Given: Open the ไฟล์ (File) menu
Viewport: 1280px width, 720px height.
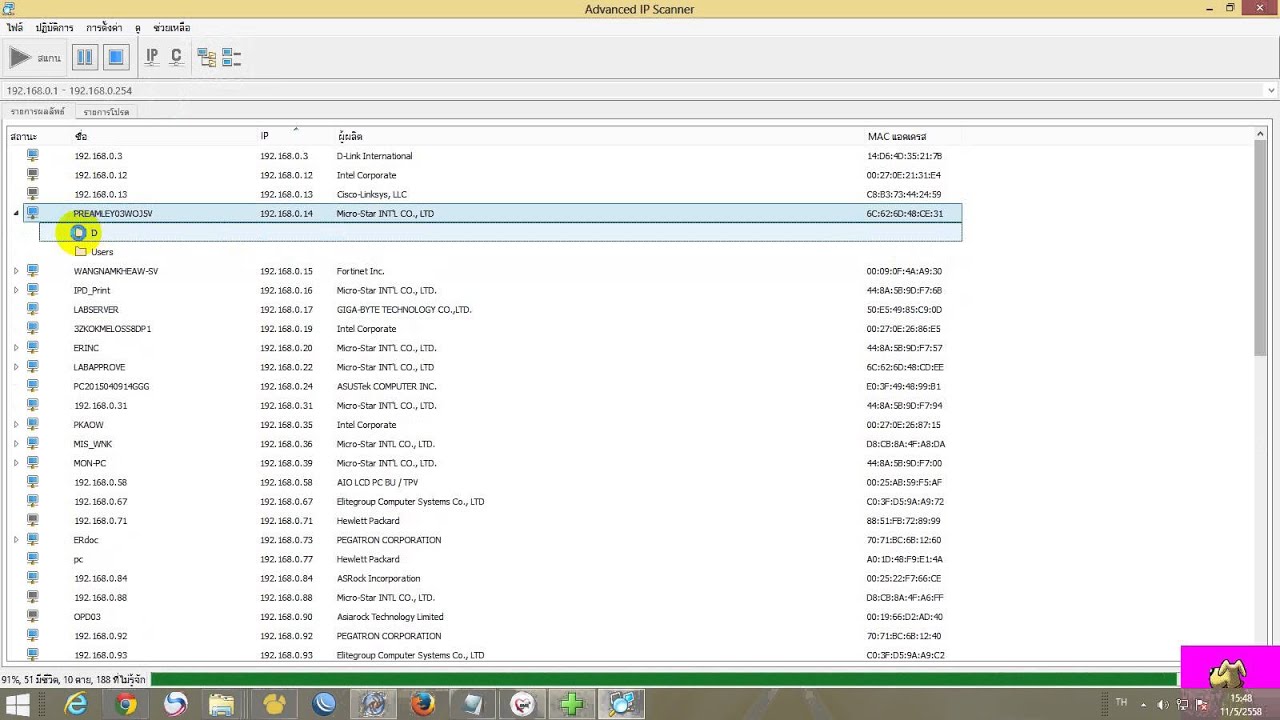Looking at the screenshot, I should [x=14, y=28].
